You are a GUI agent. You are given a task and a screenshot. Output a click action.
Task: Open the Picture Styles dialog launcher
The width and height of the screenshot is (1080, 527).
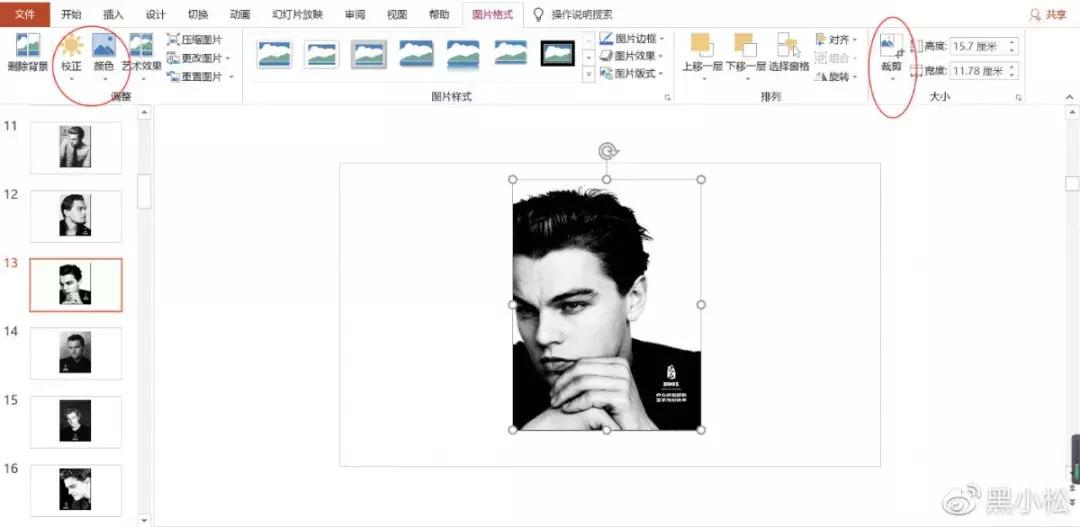[x=667, y=98]
